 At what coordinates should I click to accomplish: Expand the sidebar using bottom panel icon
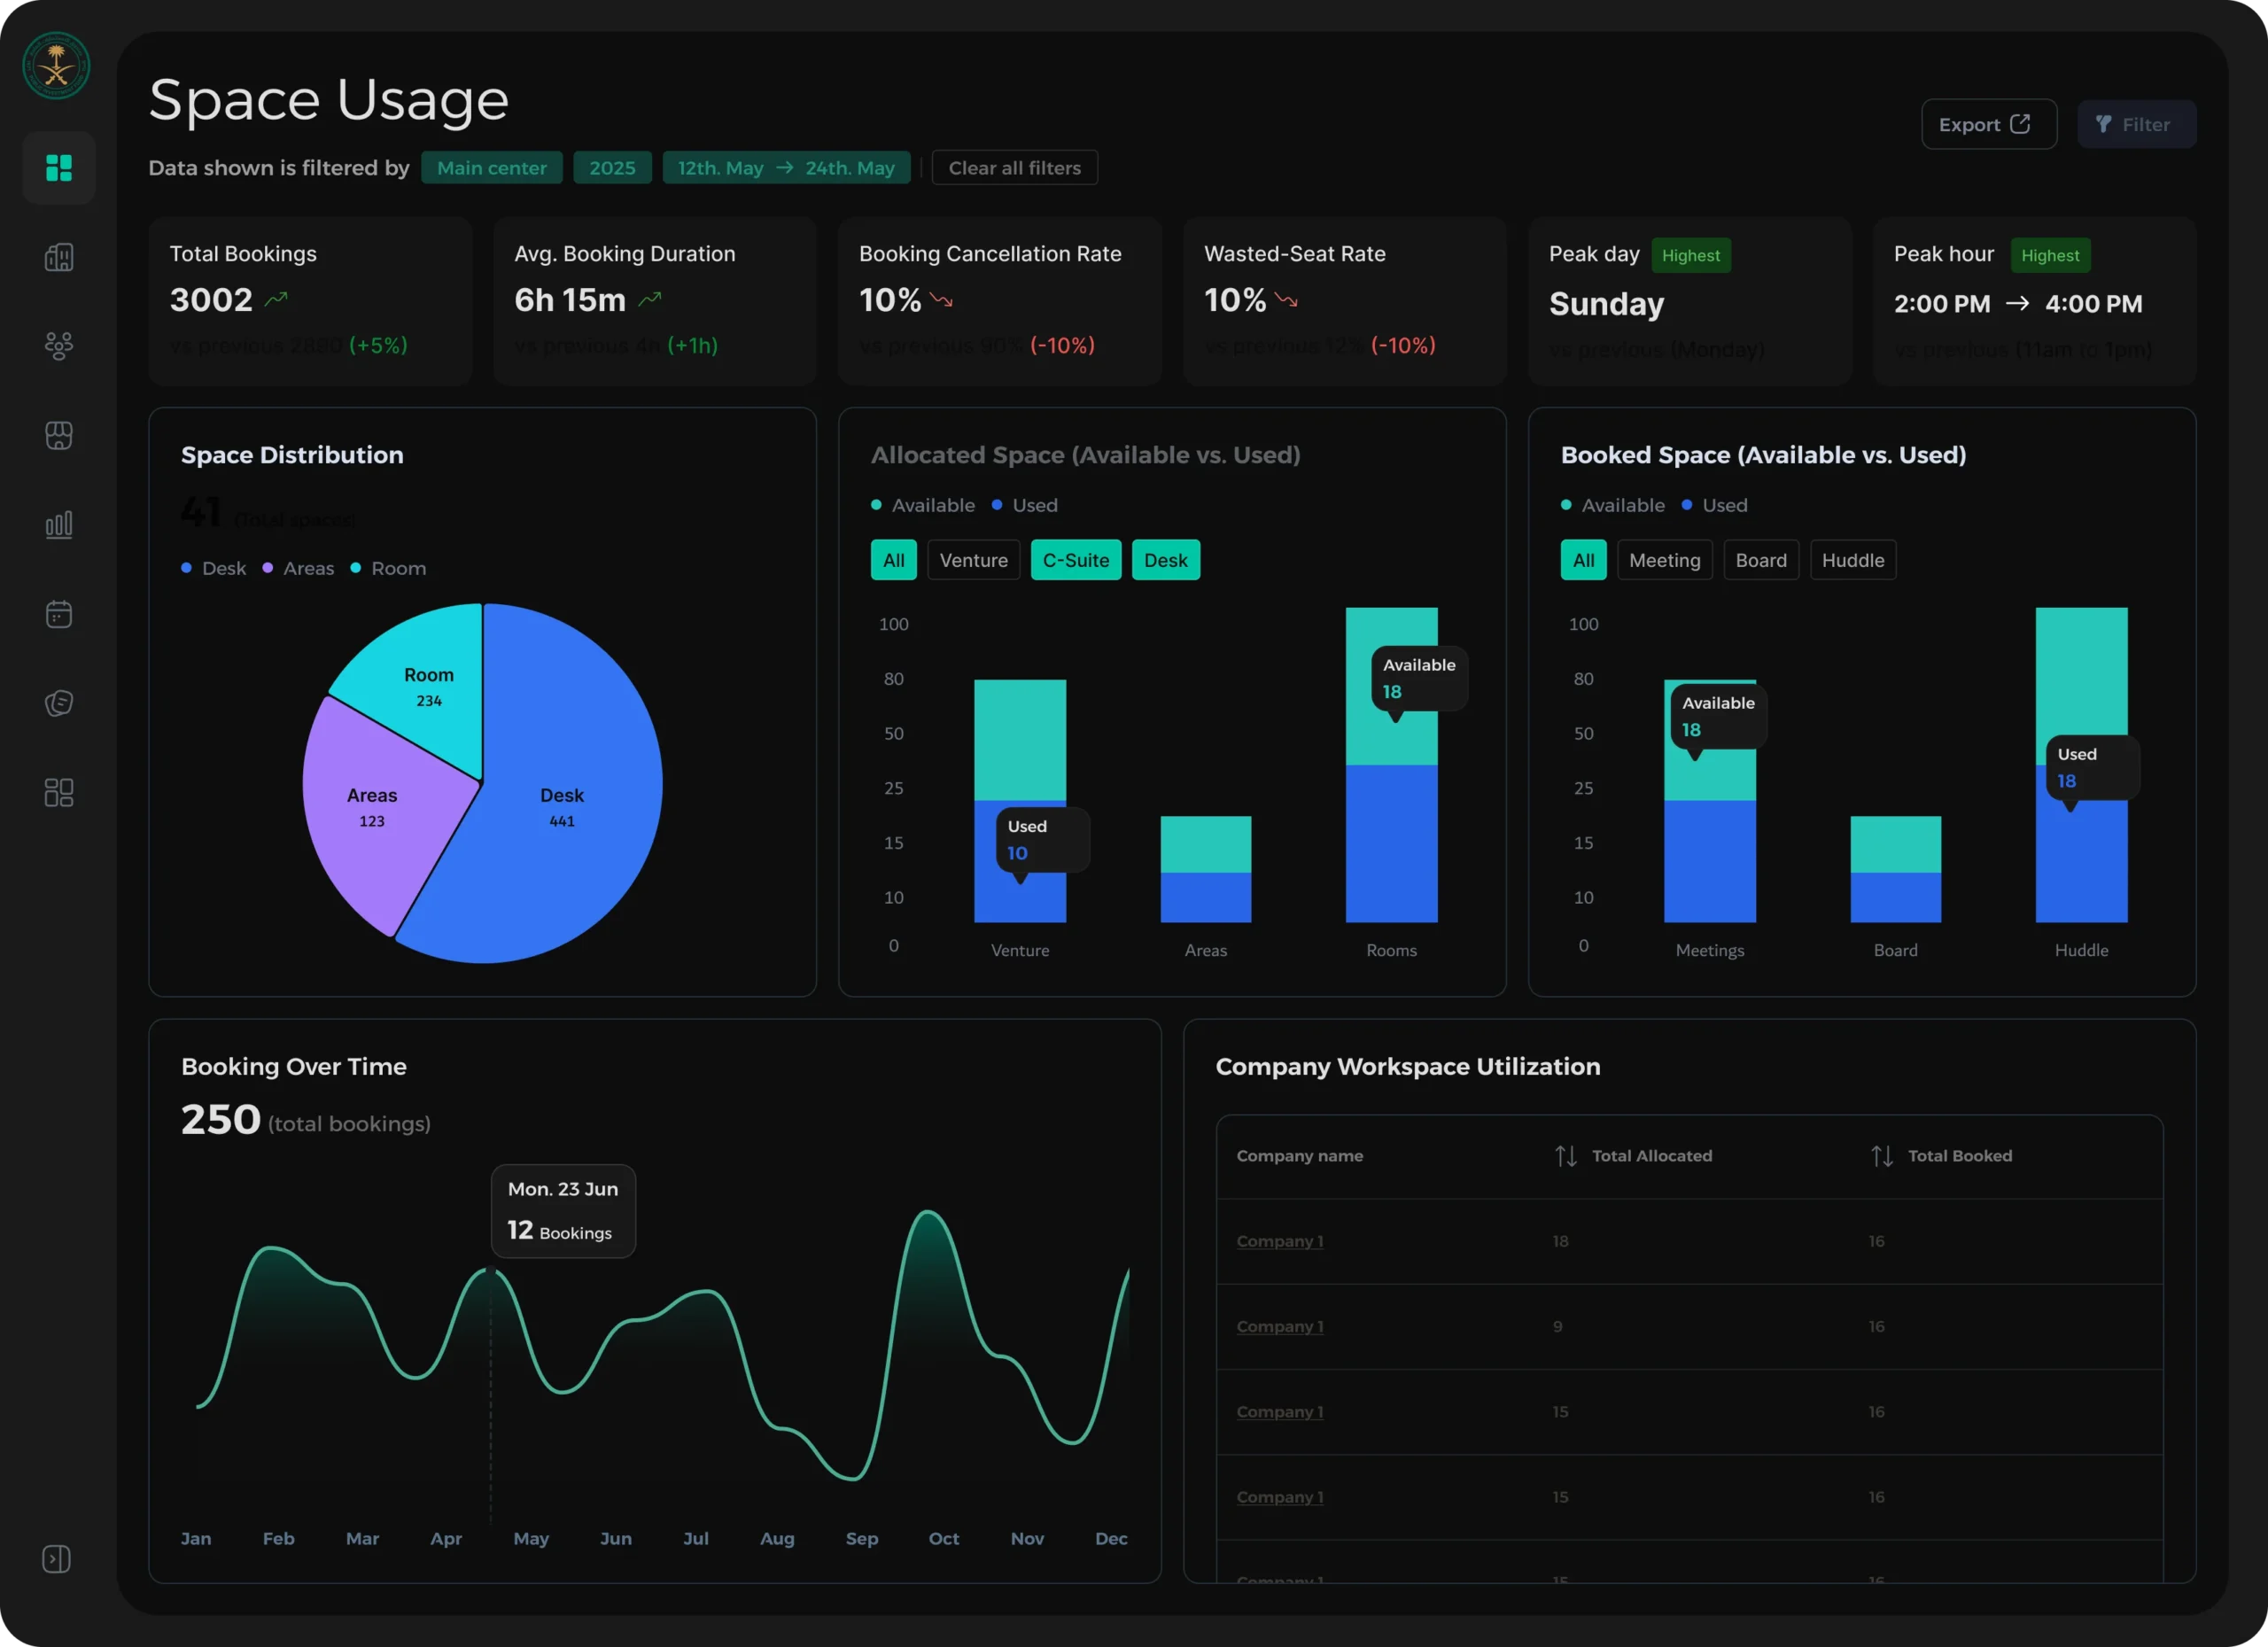coord(56,1558)
